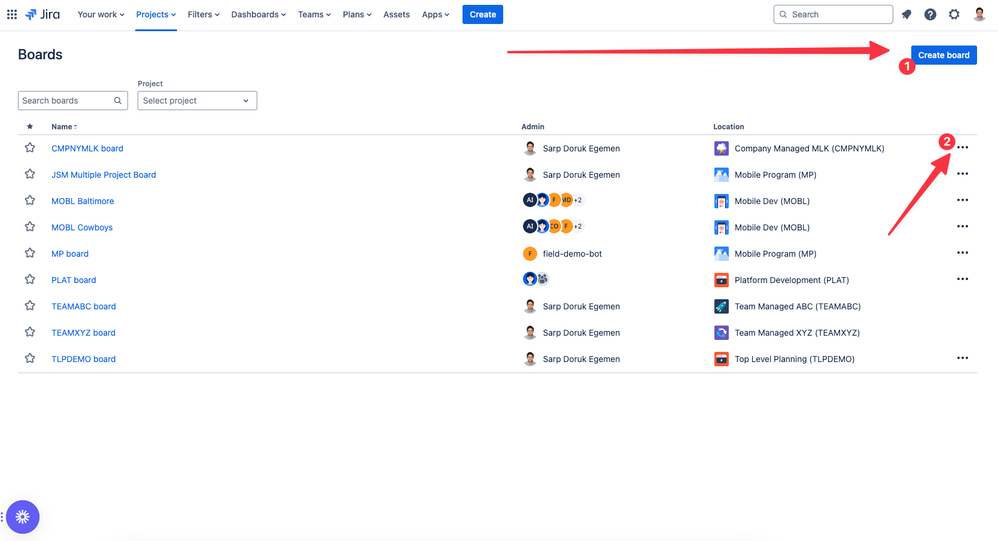Focus the global Search field
The height and width of the screenshot is (541, 998).
pos(833,14)
